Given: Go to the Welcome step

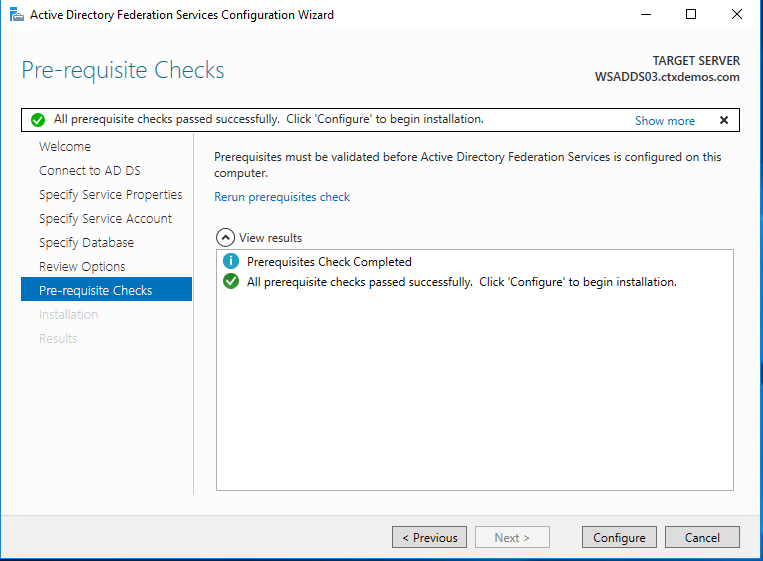Looking at the screenshot, I should point(64,147).
